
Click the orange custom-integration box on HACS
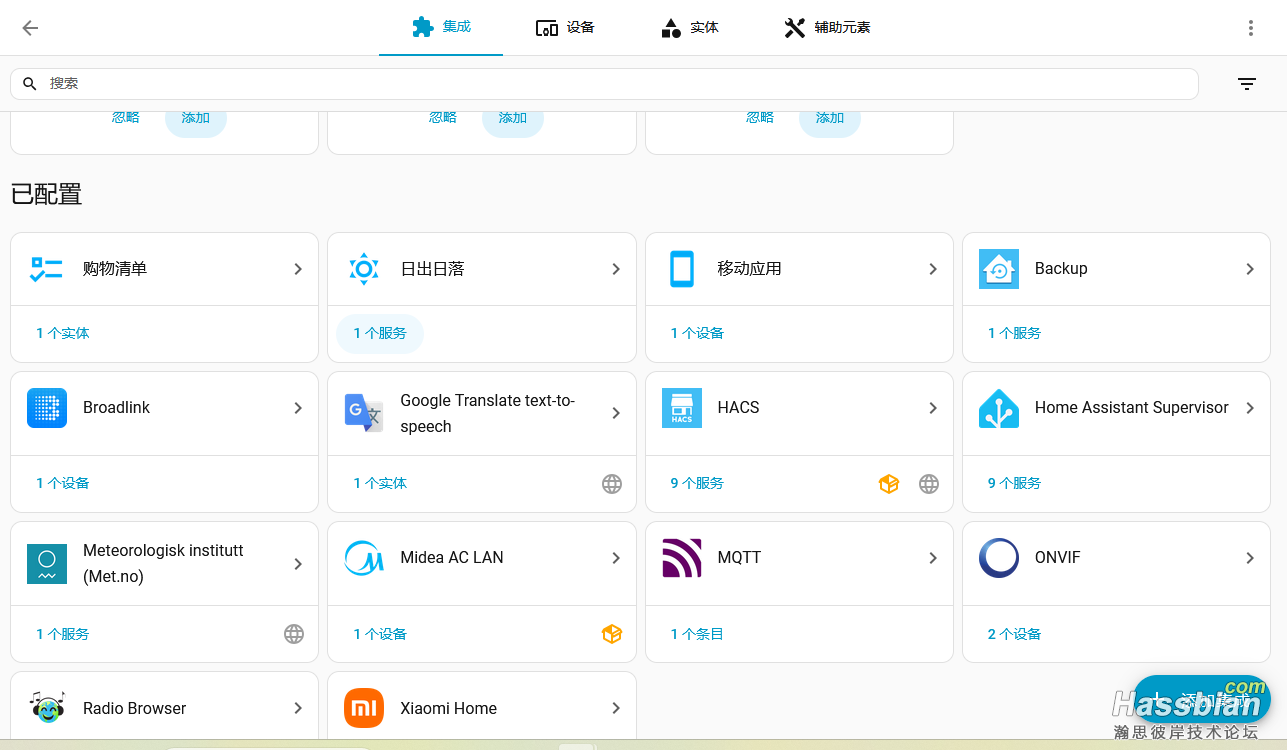point(889,484)
